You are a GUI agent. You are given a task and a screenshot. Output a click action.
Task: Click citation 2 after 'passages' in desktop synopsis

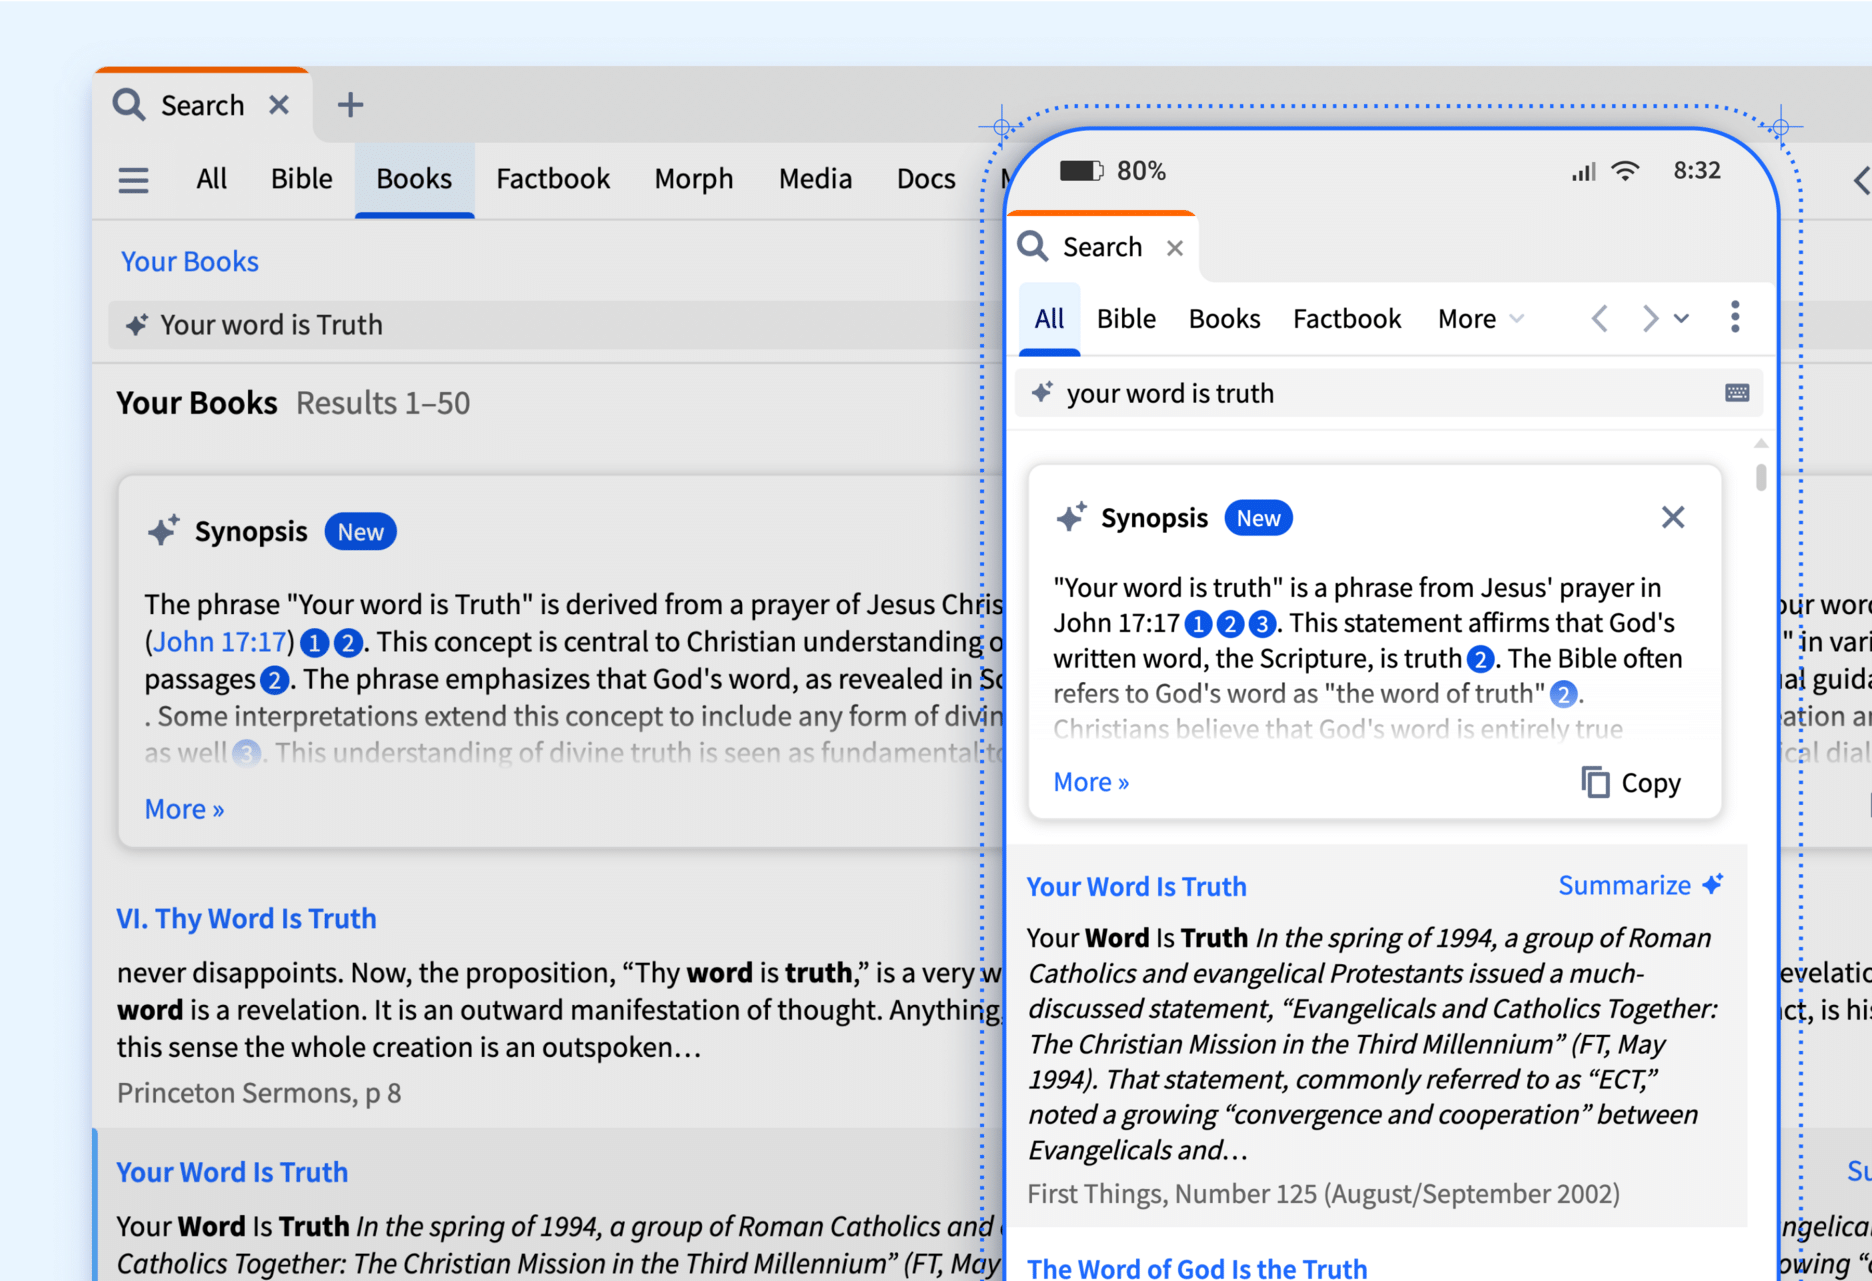tap(274, 681)
